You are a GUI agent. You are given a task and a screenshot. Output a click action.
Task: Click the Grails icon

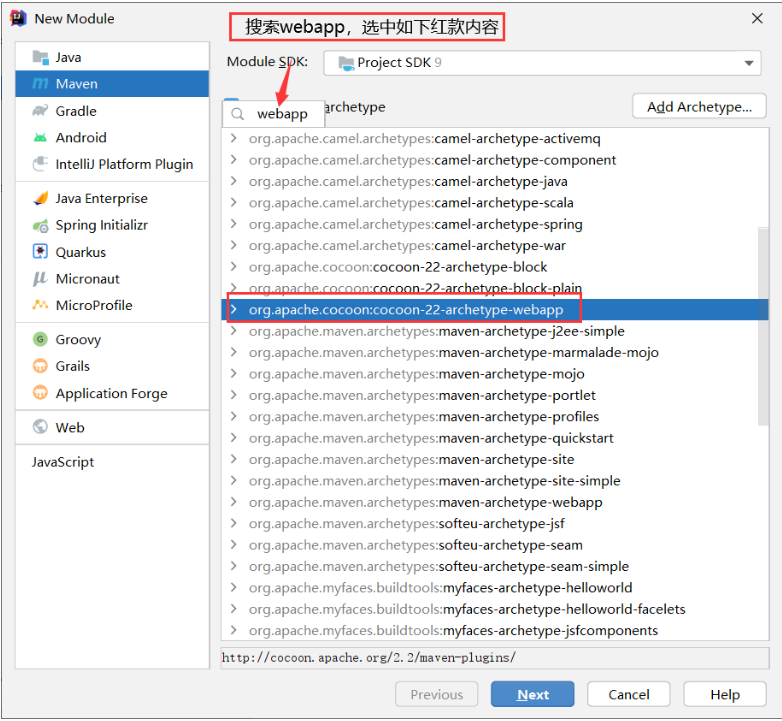(x=40, y=366)
